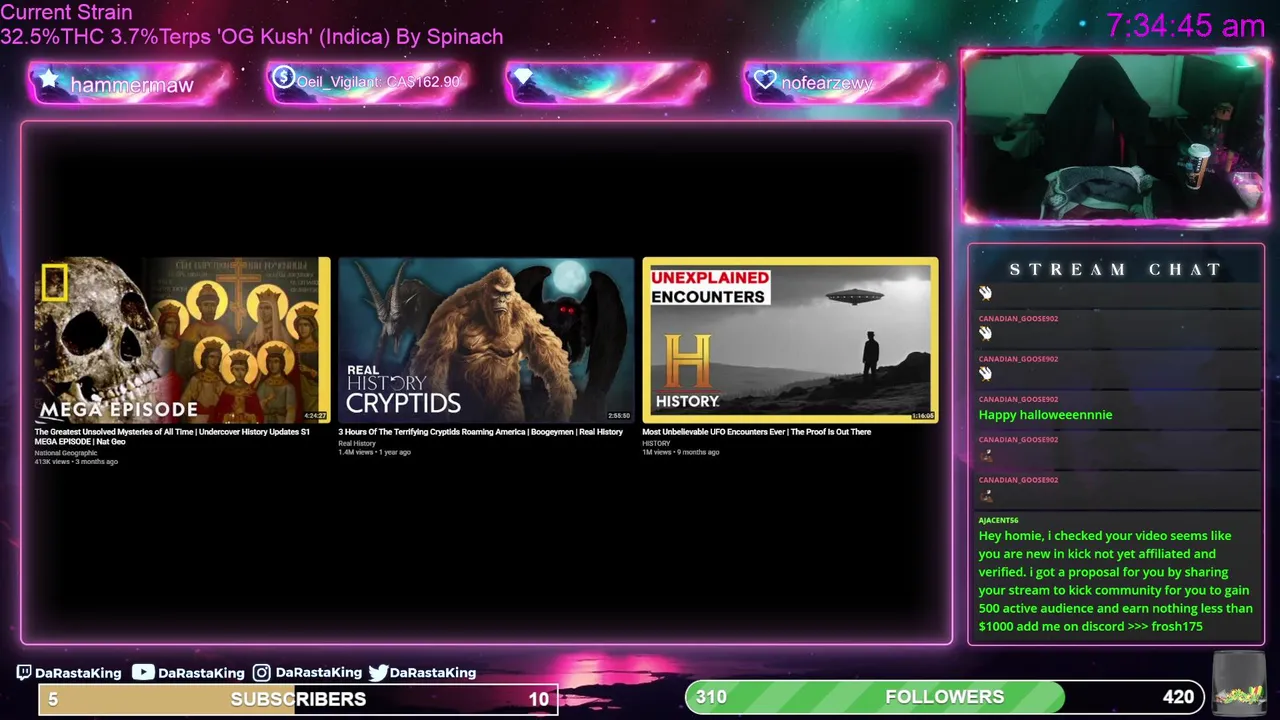Click the 4:24:27 duration badge on the skull video
The image size is (1280, 720).
coord(315,416)
